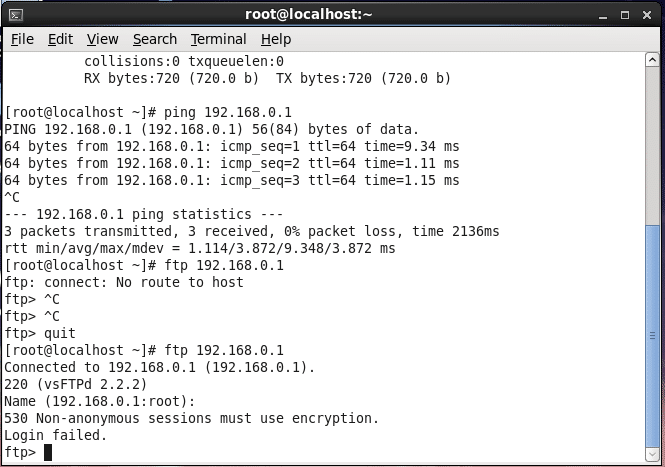Open the File menu
Viewport: 665px width, 467px height.
coord(22,39)
